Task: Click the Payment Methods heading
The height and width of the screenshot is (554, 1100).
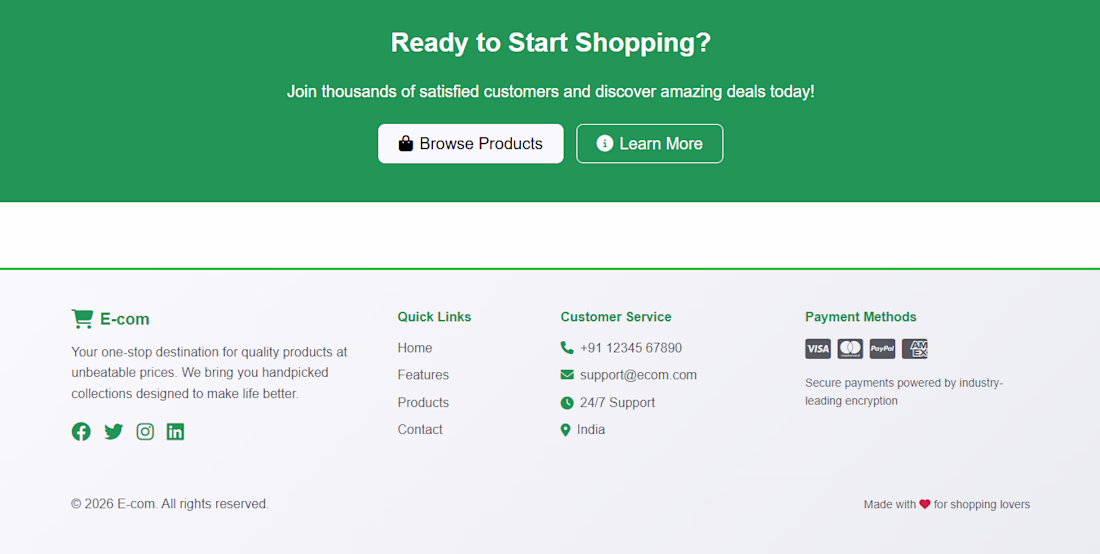Action: tap(861, 317)
